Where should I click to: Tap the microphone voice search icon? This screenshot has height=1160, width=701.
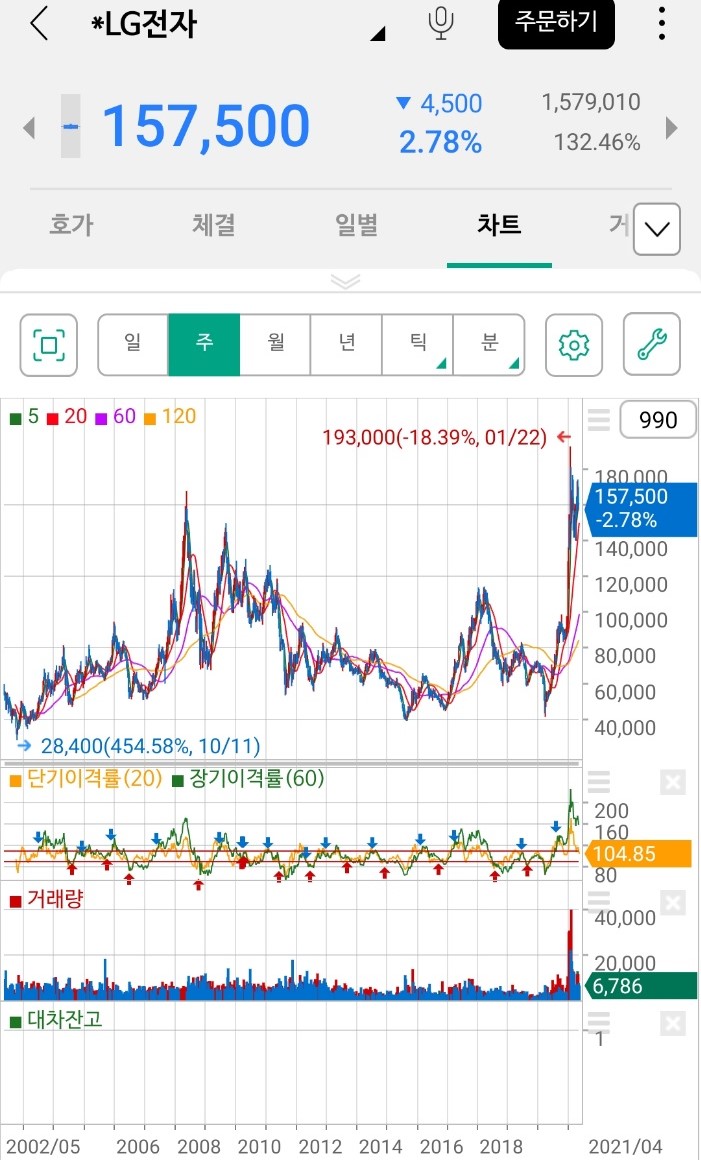tap(441, 24)
